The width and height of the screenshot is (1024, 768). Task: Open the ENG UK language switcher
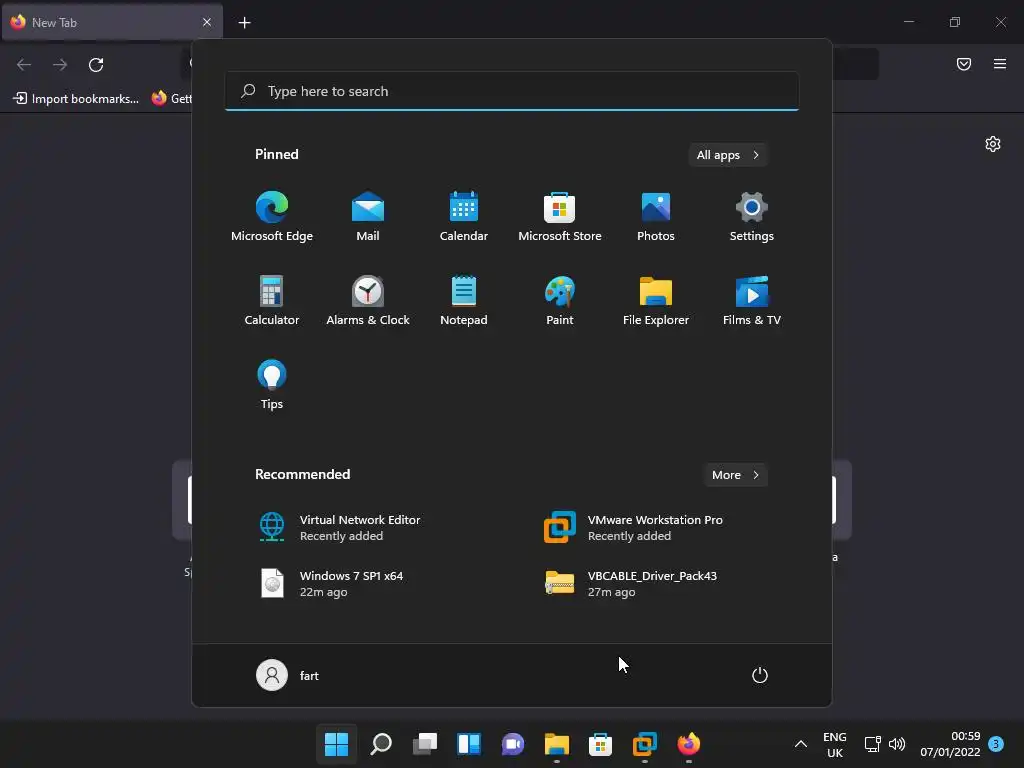pos(835,744)
